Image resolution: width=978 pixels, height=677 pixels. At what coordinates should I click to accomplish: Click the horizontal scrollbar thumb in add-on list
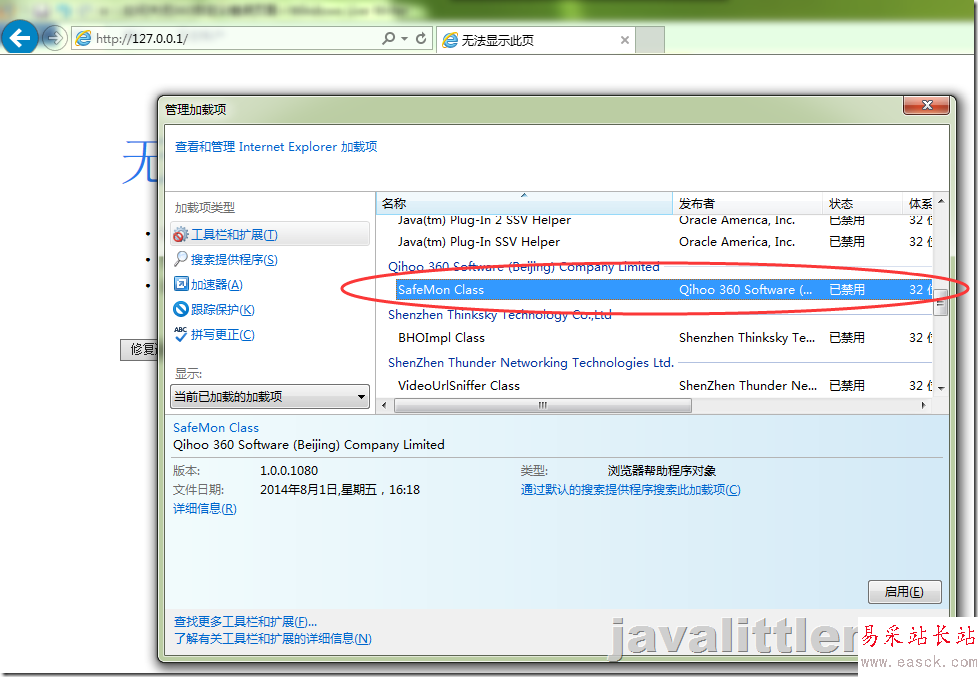[x=543, y=406]
